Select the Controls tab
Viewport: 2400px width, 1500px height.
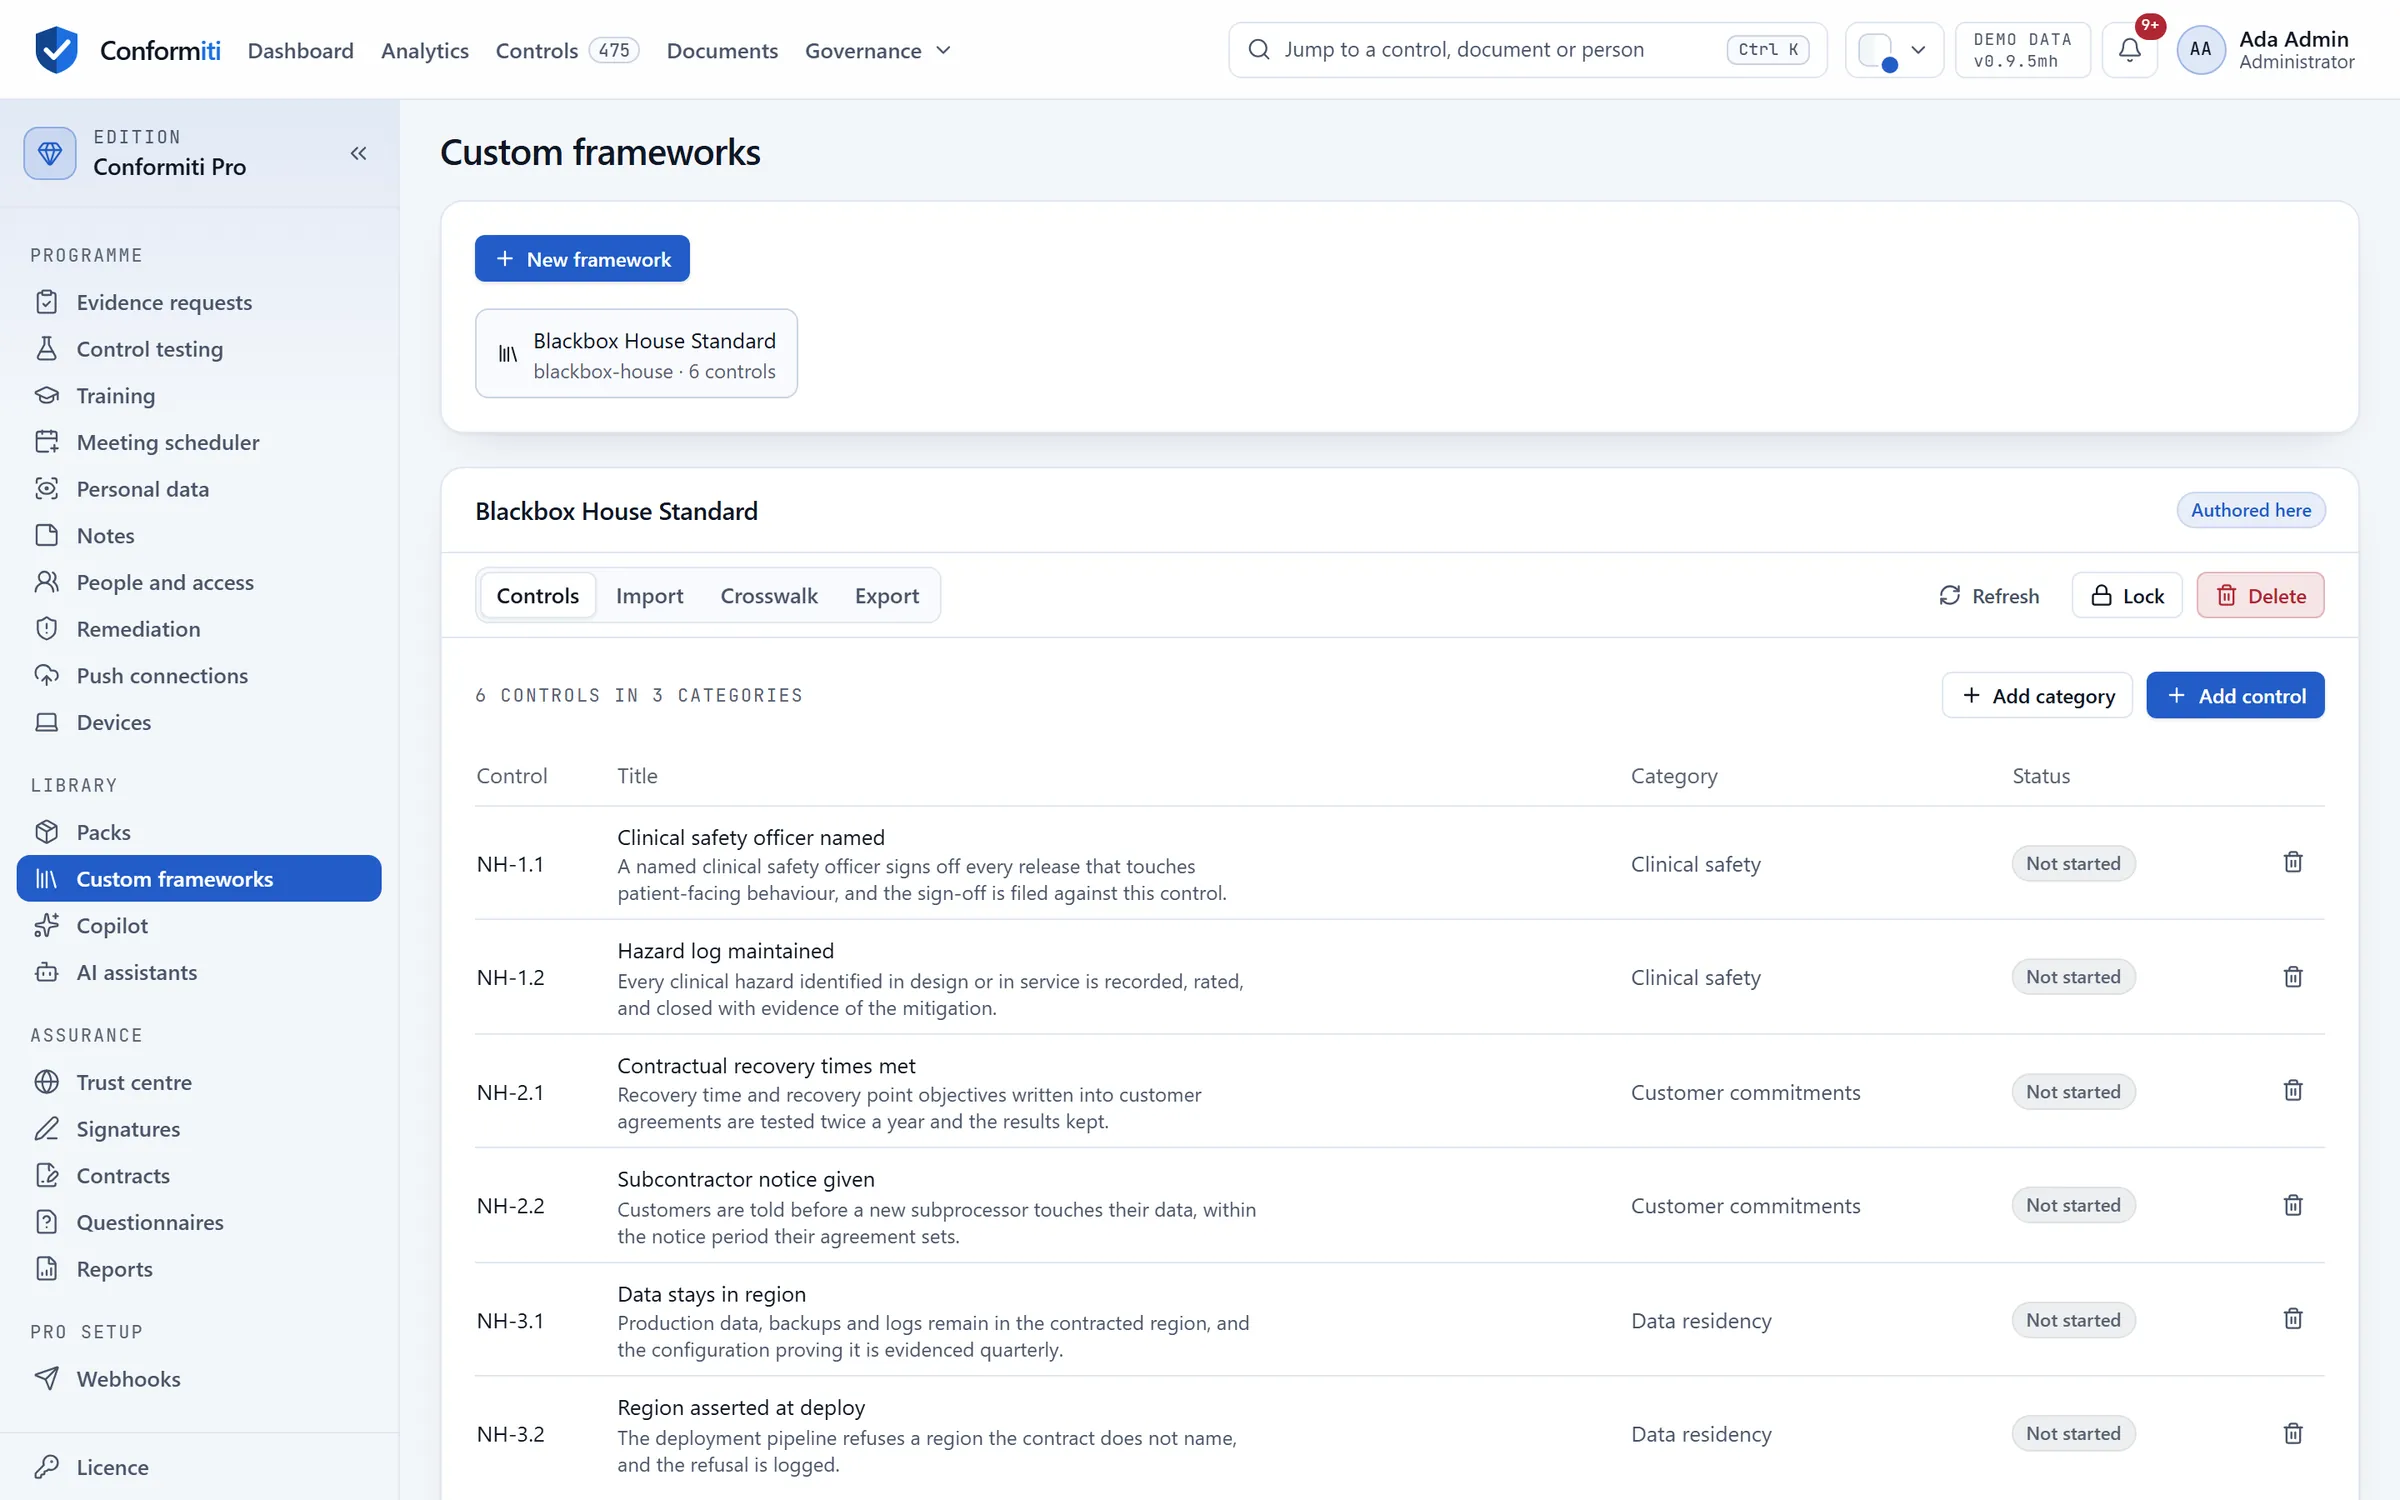click(538, 596)
